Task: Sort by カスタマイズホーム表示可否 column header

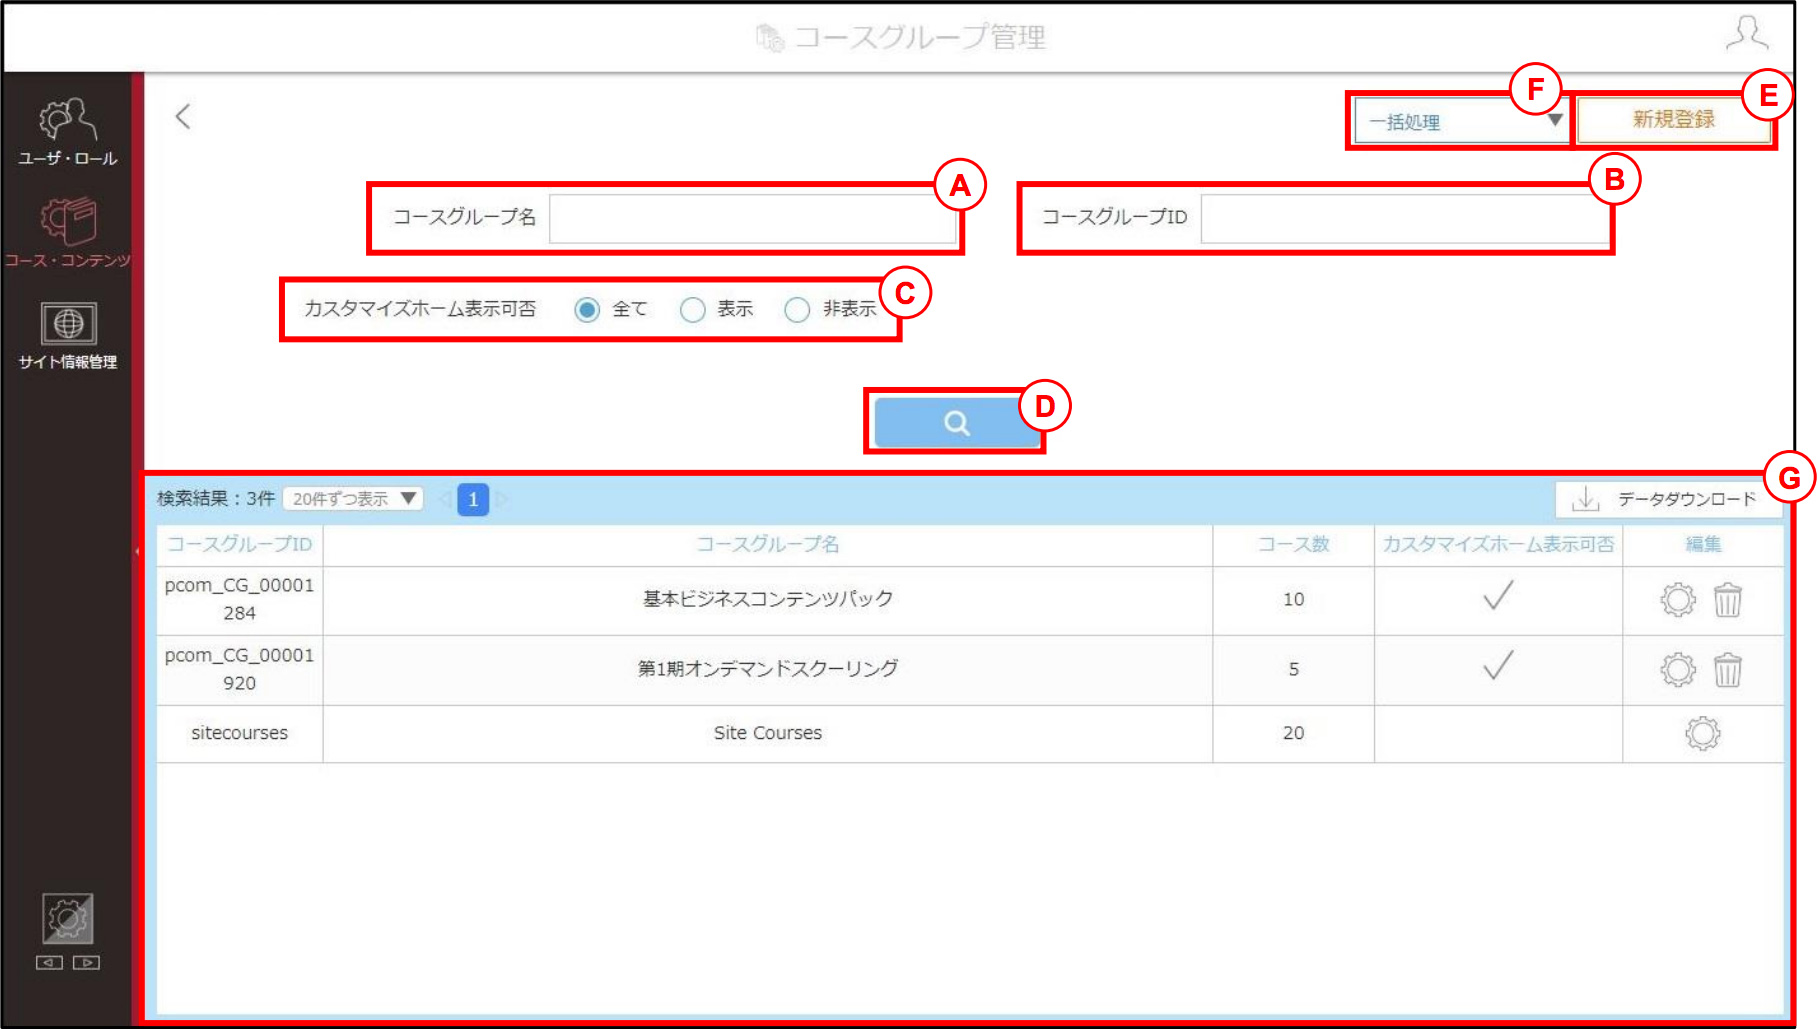Action: coord(1498,544)
